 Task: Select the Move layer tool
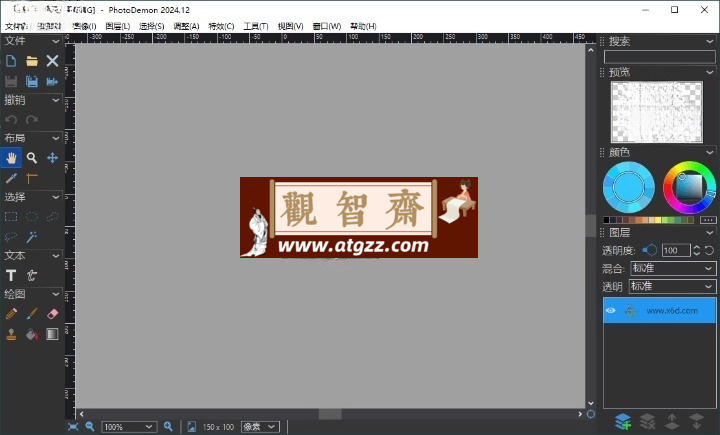[x=52, y=158]
